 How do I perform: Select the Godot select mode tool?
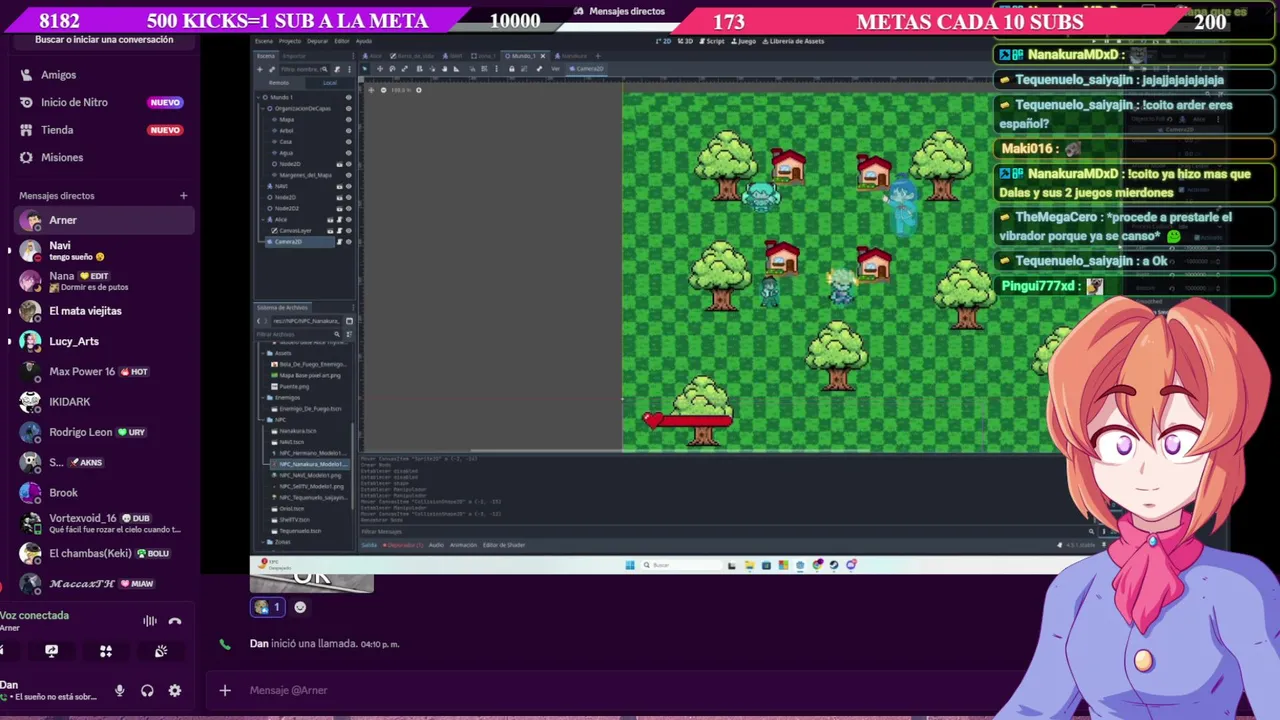click(x=365, y=69)
